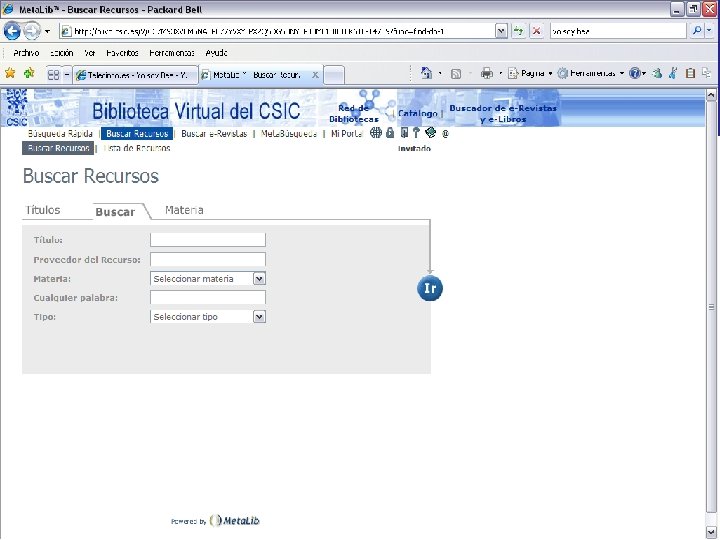The width and height of the screenshot is (720, 540).
Task: Select the Buscar Recursos submenu item
Action: [x=58, y=148]
